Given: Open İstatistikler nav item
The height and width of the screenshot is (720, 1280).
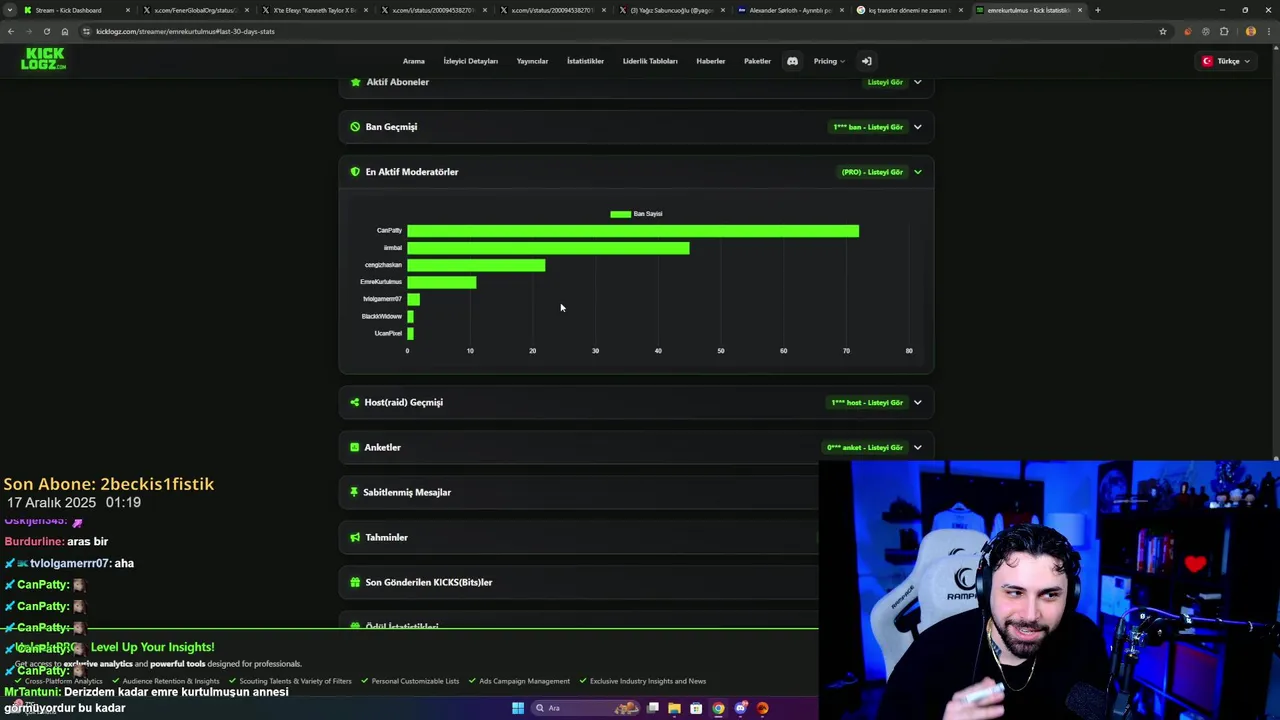Looking at the screenshot, I should (x=585, y=61).
